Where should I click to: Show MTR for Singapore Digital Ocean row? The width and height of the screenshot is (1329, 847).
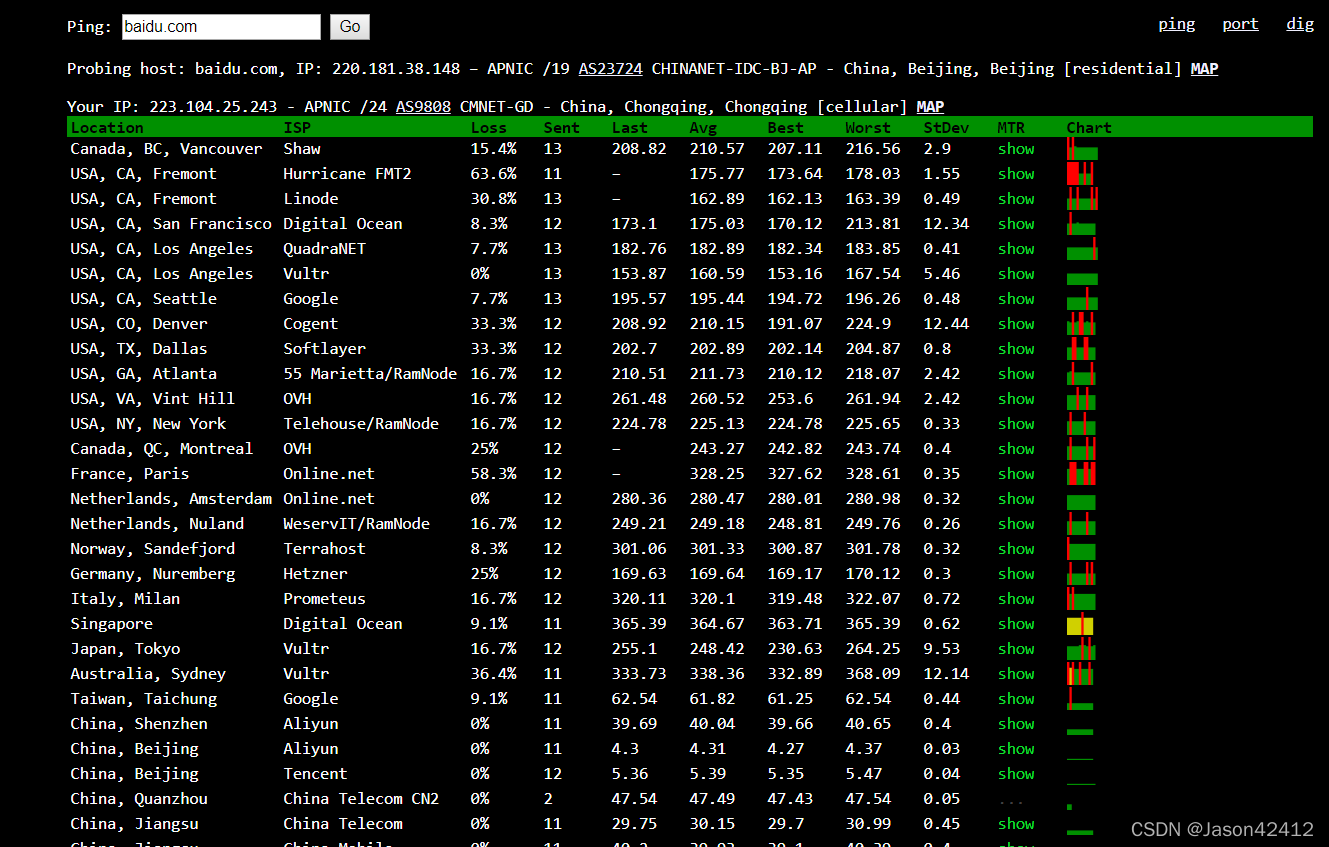[x=1016, y=624]
